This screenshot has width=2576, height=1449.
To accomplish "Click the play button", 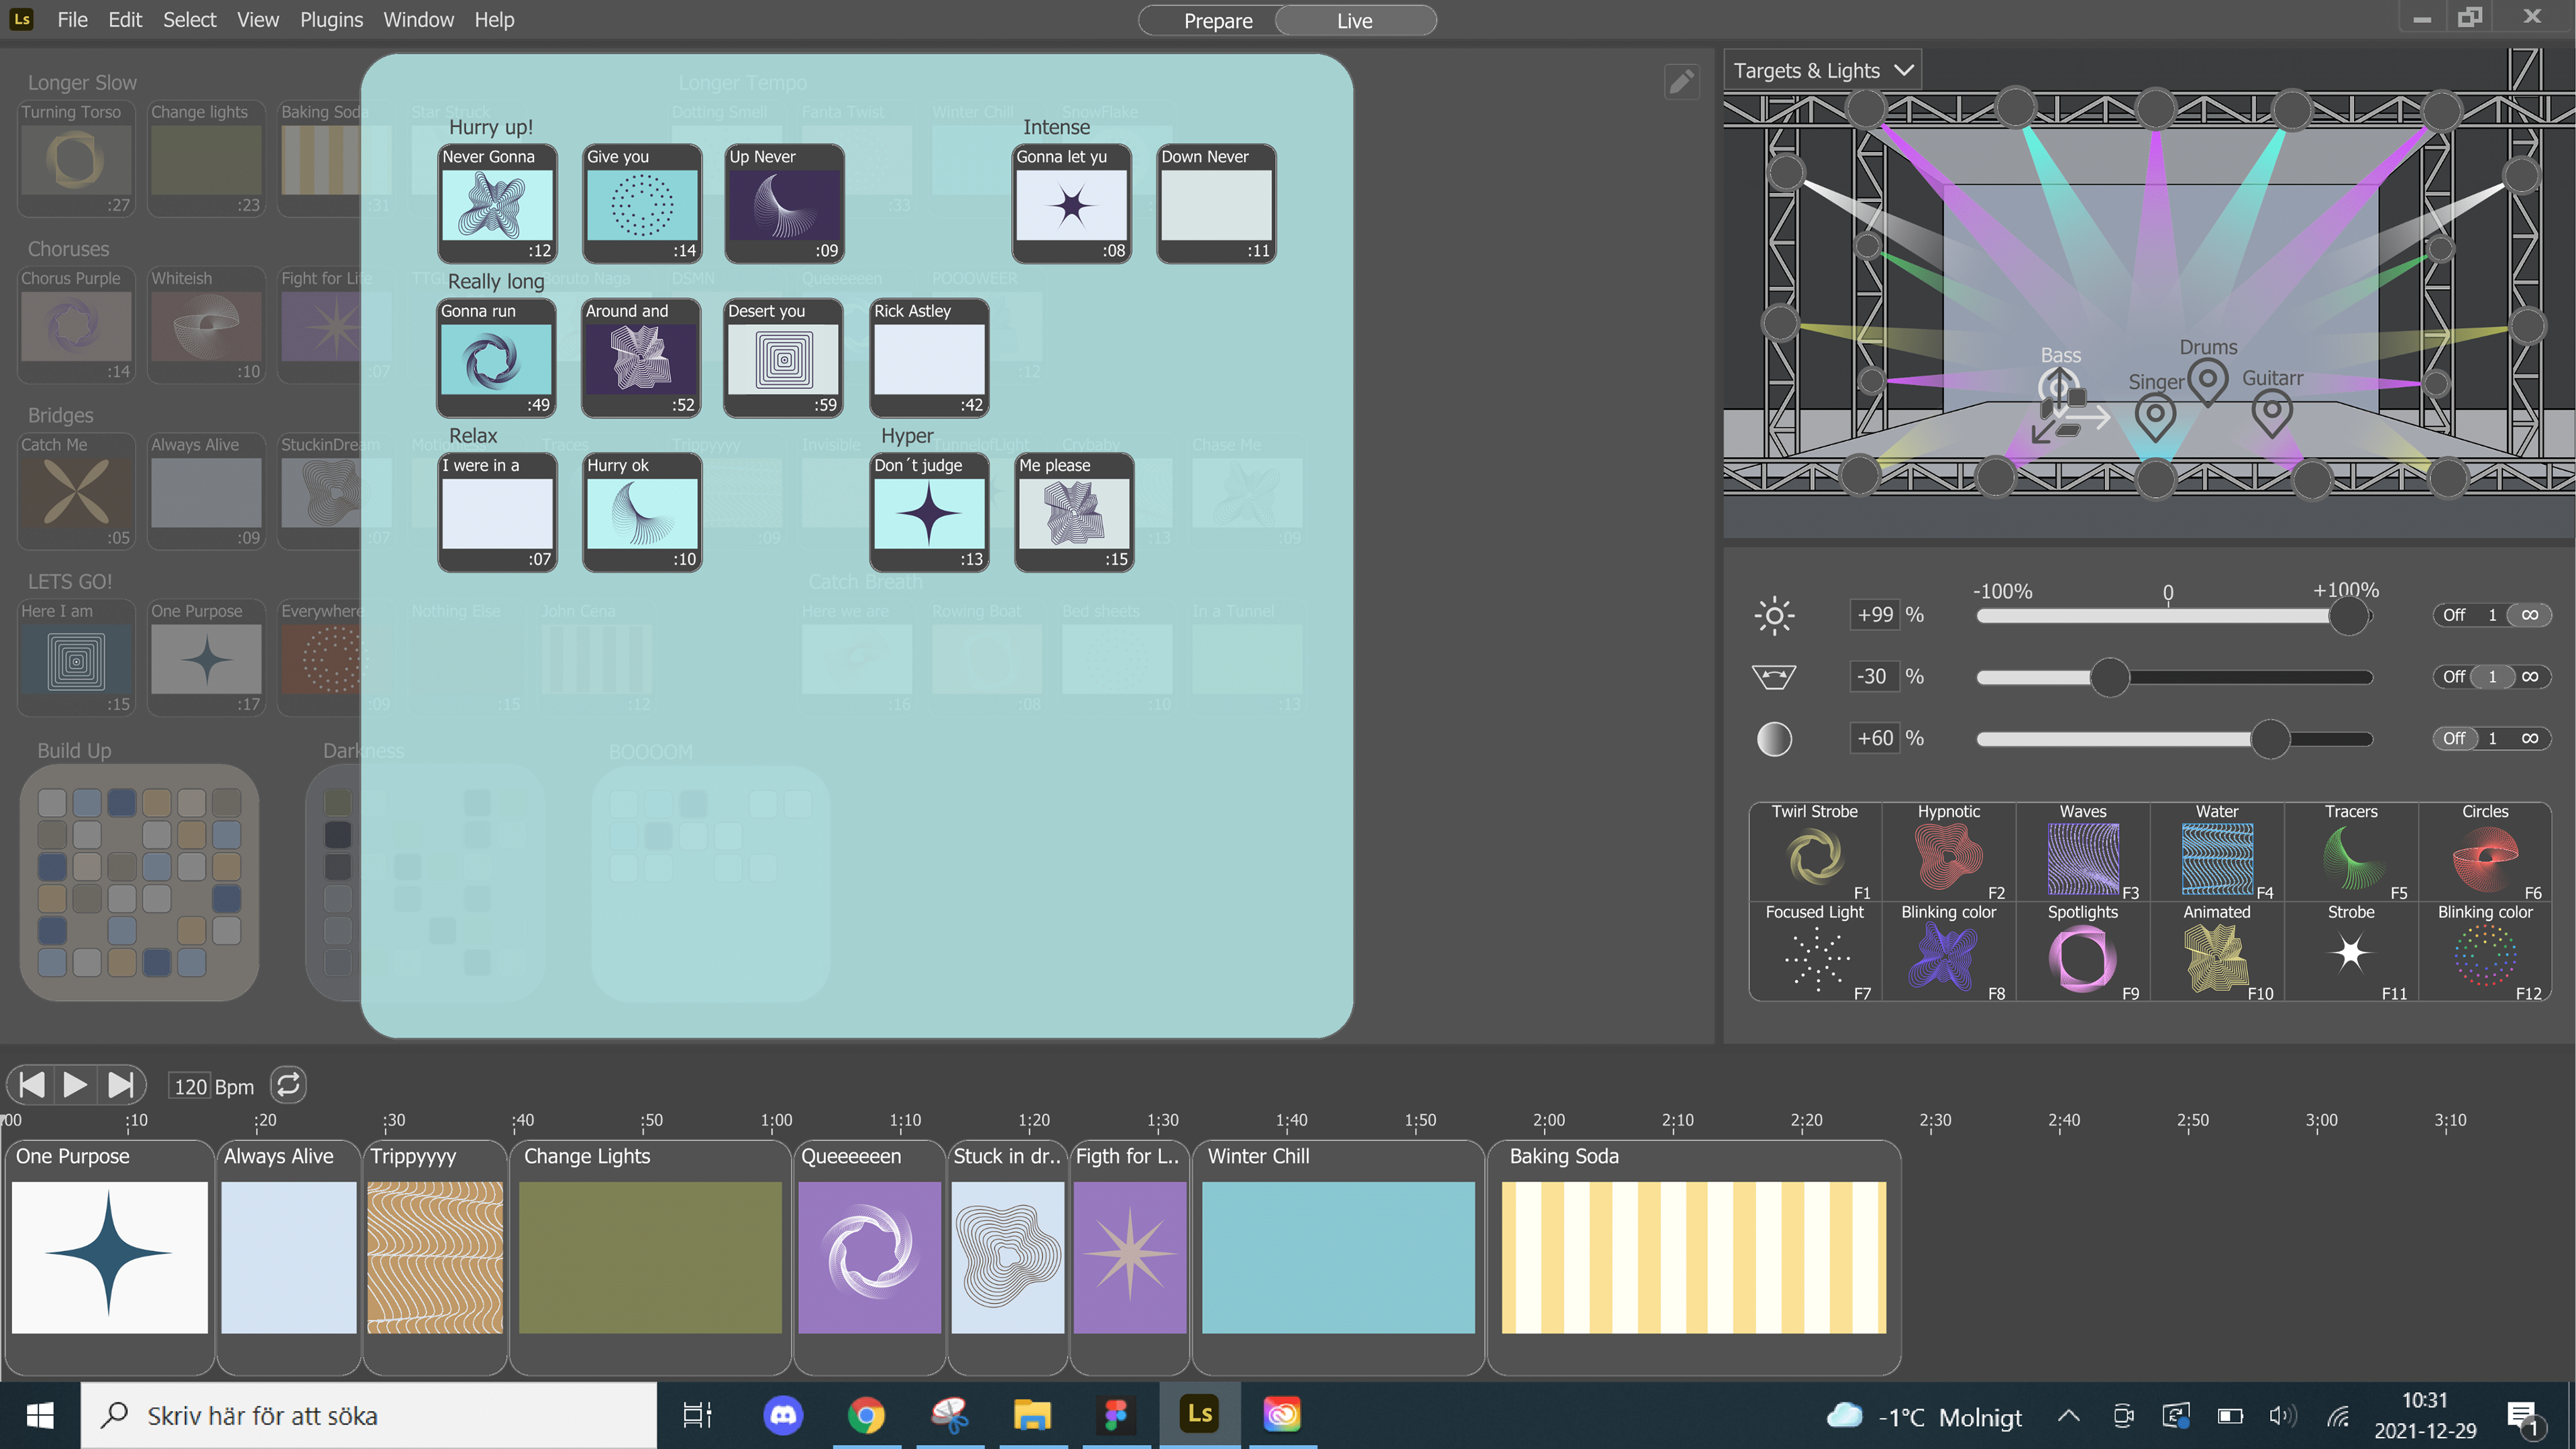I will point(74,1085).
